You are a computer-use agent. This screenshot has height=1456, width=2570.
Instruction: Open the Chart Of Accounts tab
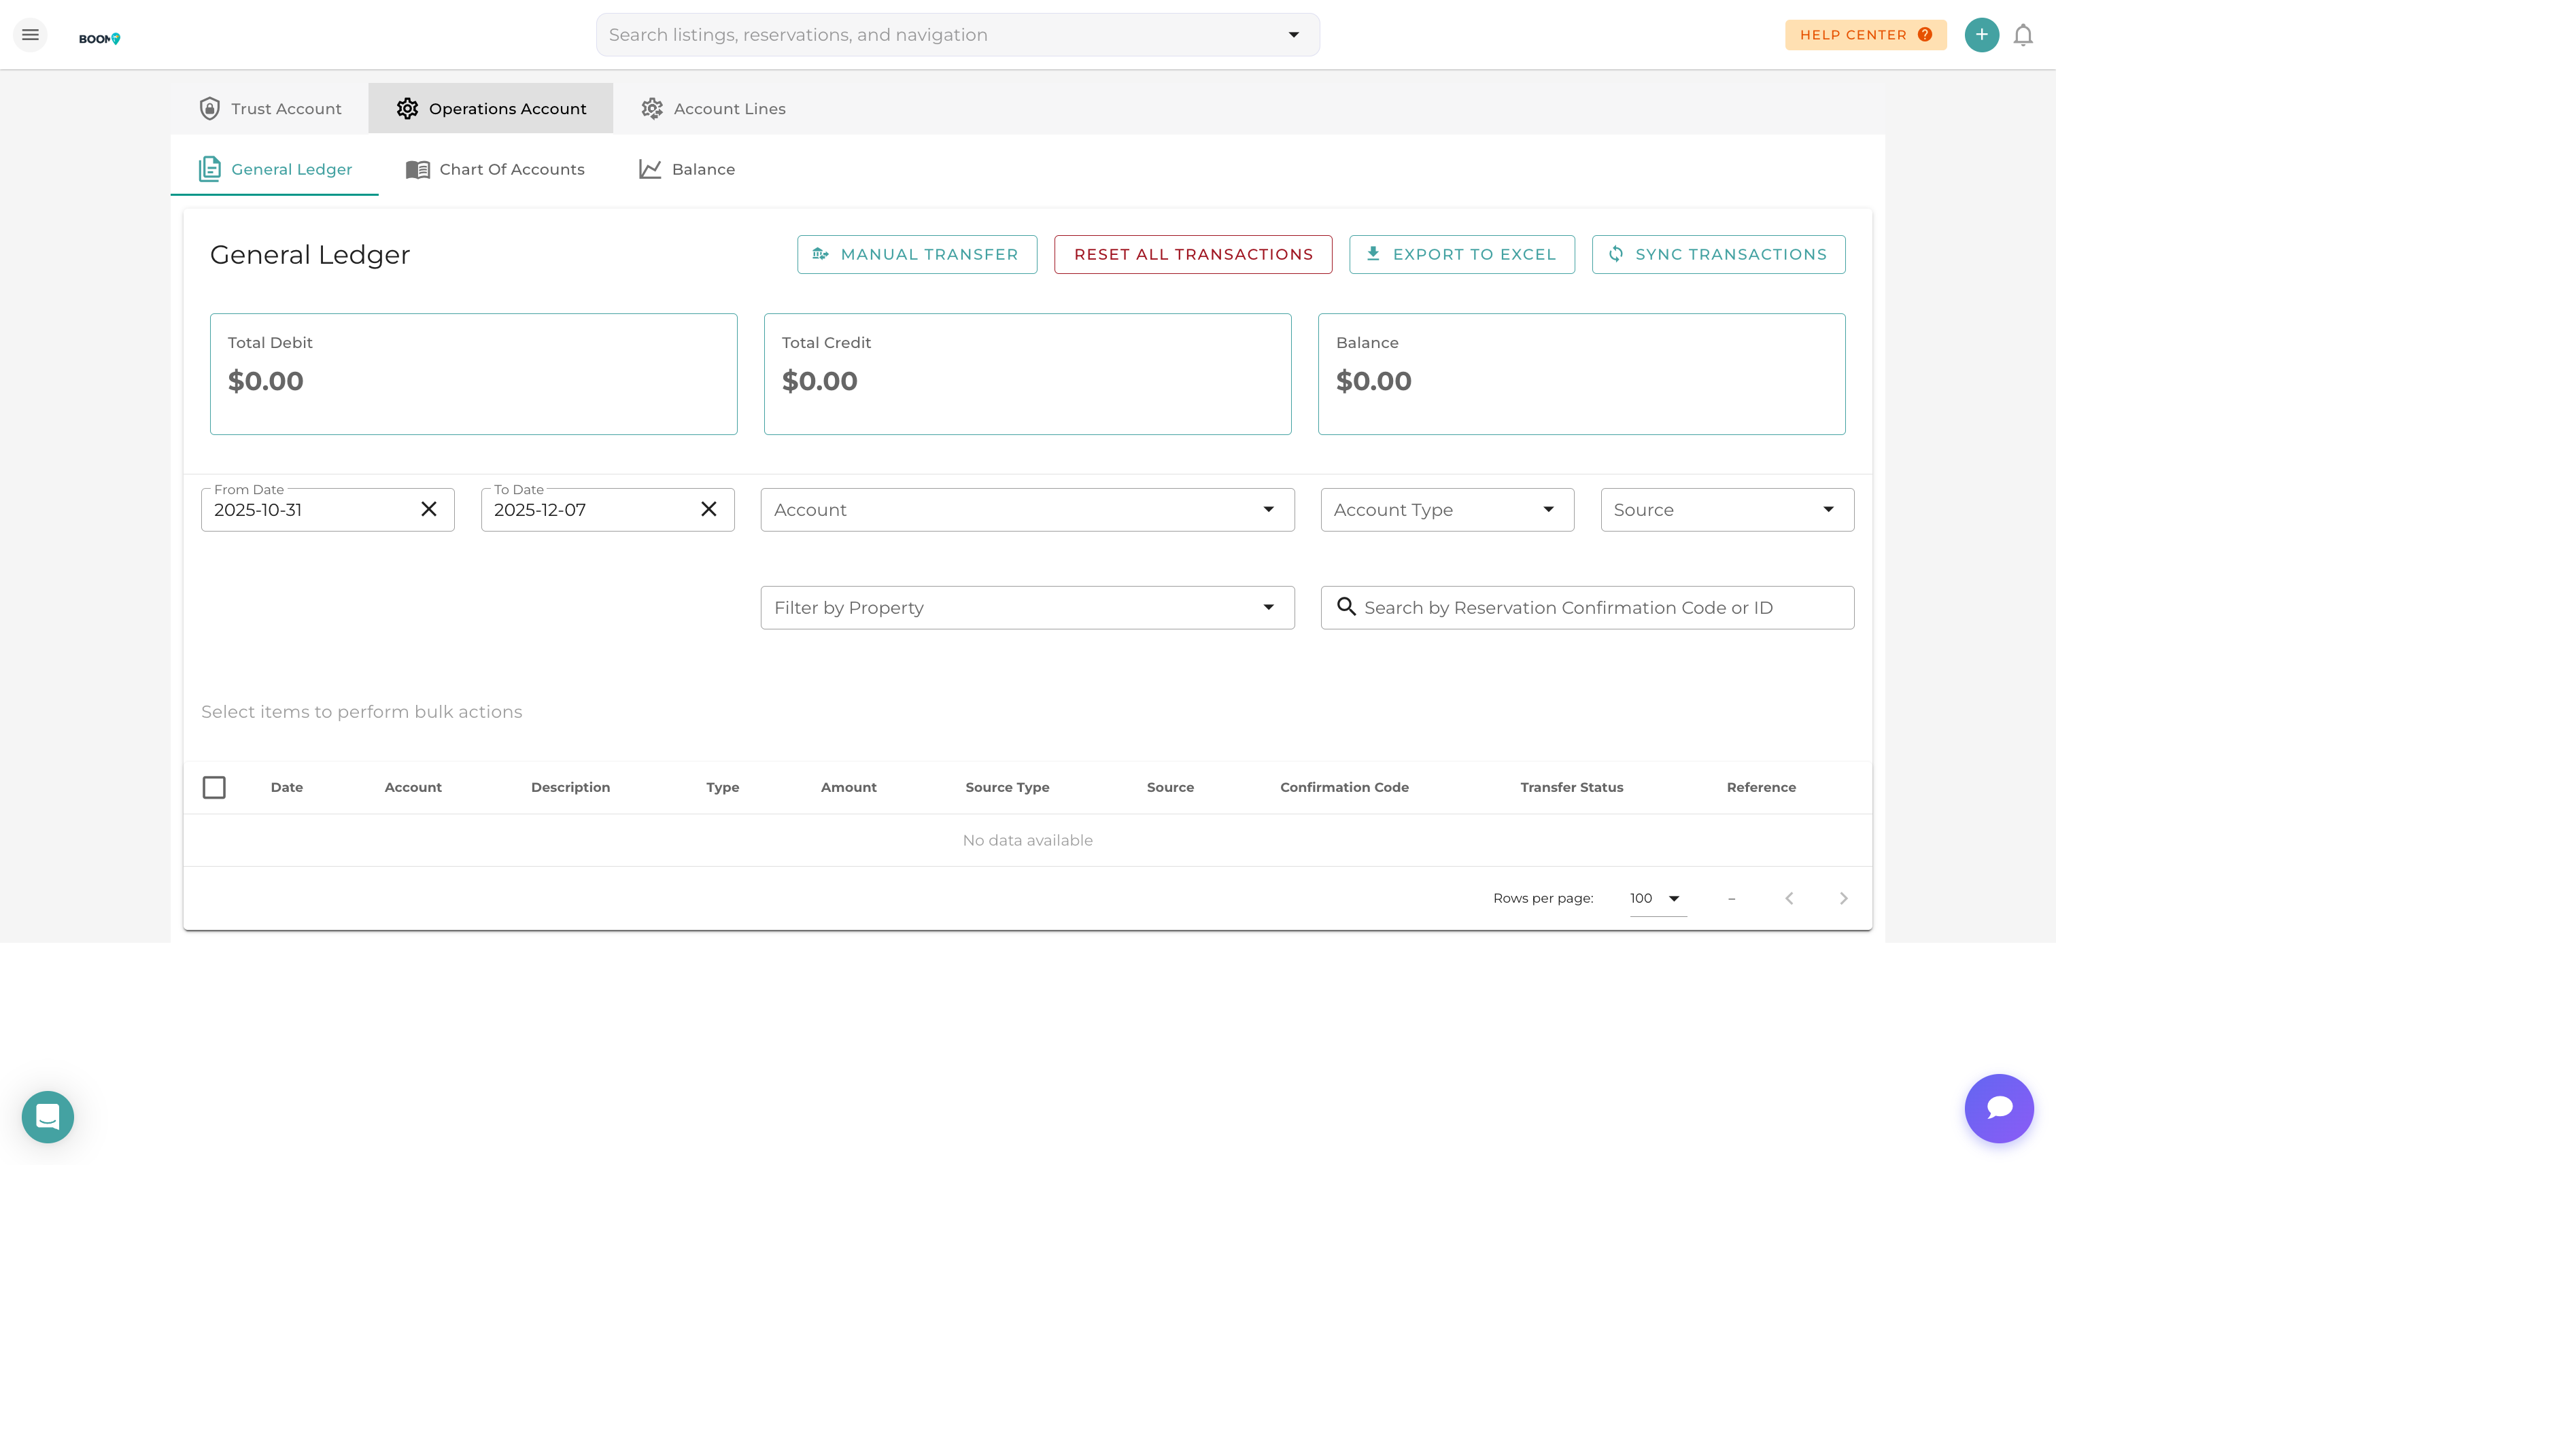click(495, 169)
